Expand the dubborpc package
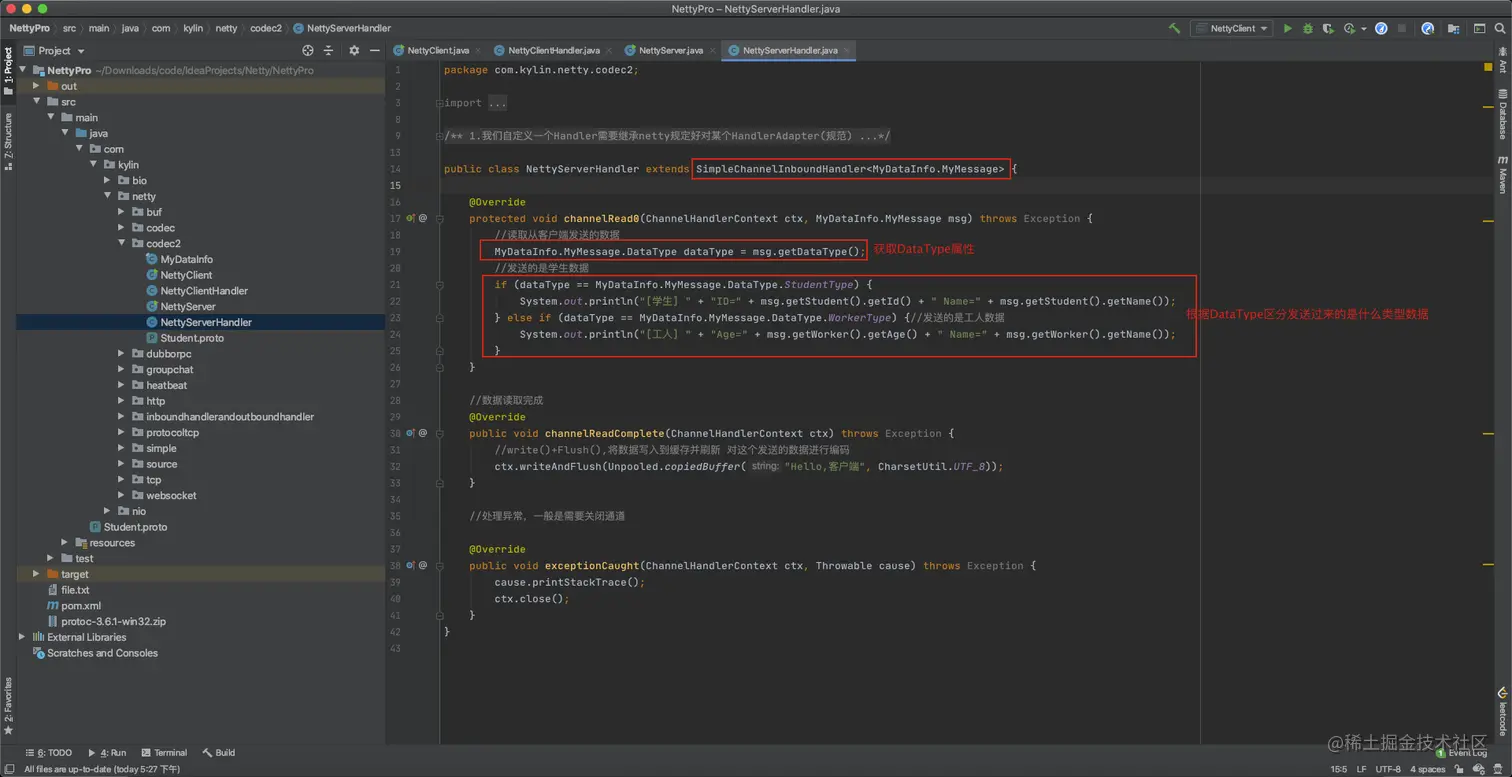This screenshot has height=777, width=1512. click(122, 354)
